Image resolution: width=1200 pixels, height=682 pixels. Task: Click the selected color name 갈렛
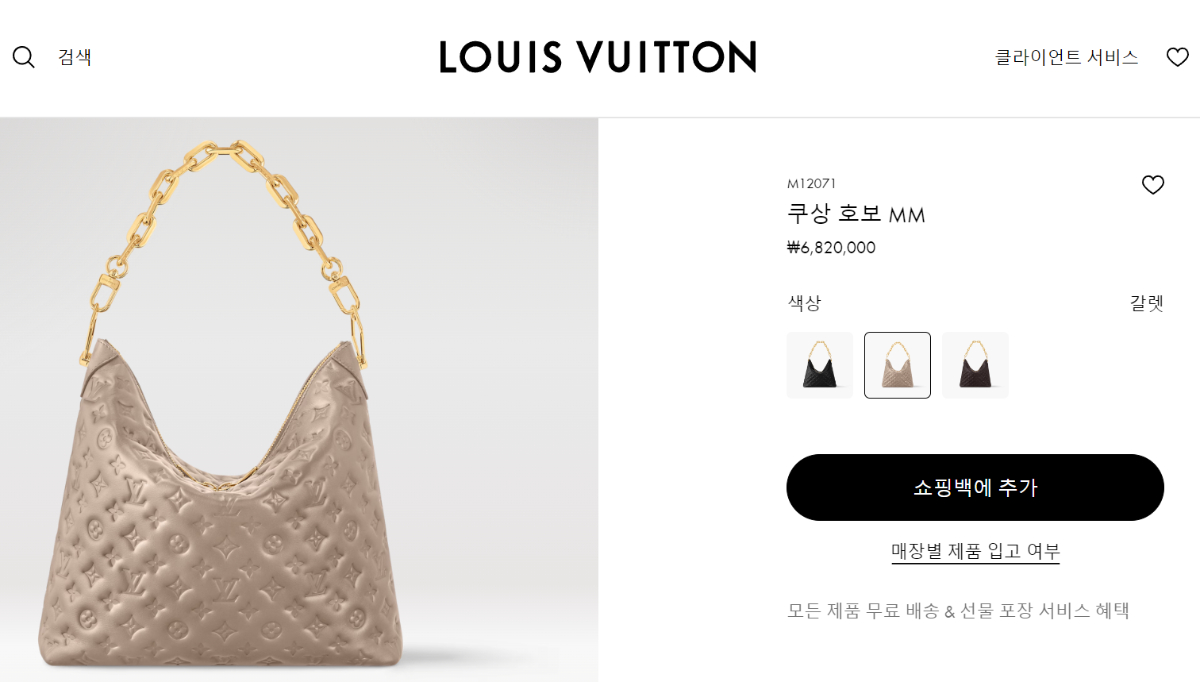tap(1147, 303)
